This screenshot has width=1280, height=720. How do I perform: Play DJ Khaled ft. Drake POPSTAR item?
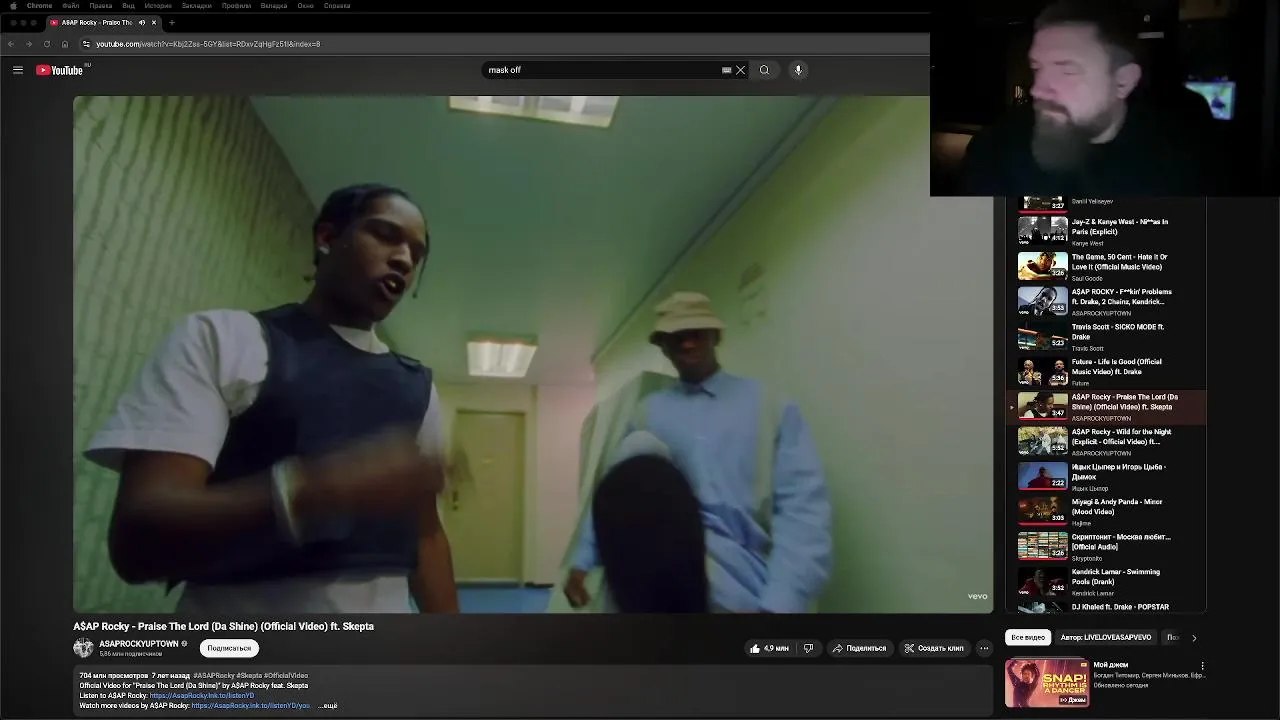tap(1106, 606)
